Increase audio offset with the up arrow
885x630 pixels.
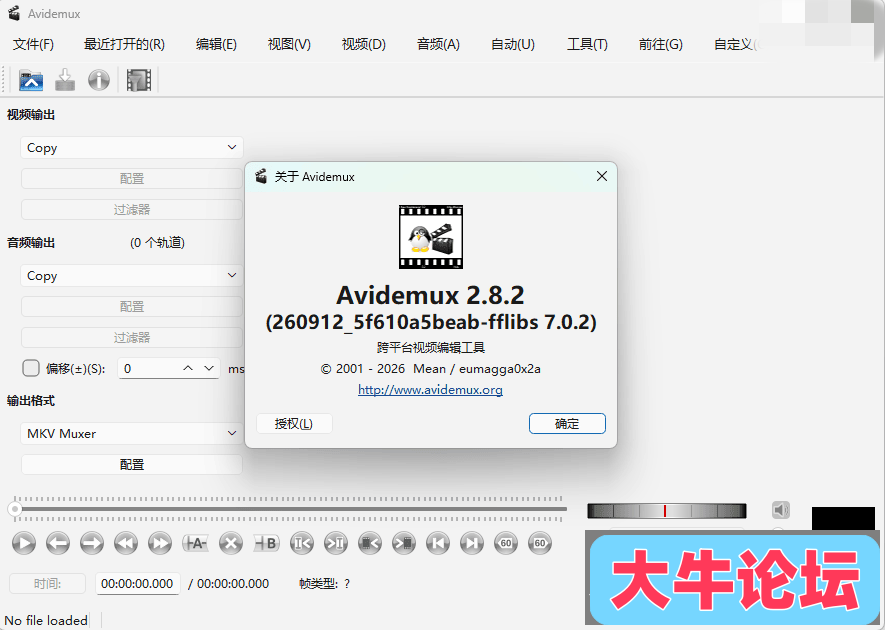[x=188, y=368]
